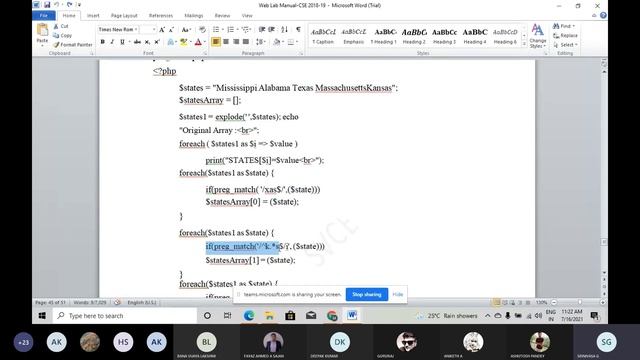Image resolution: width=640 pixels, height=360 pixels.
Task: Apply the Heading 2 style
Action: (414, 36)
